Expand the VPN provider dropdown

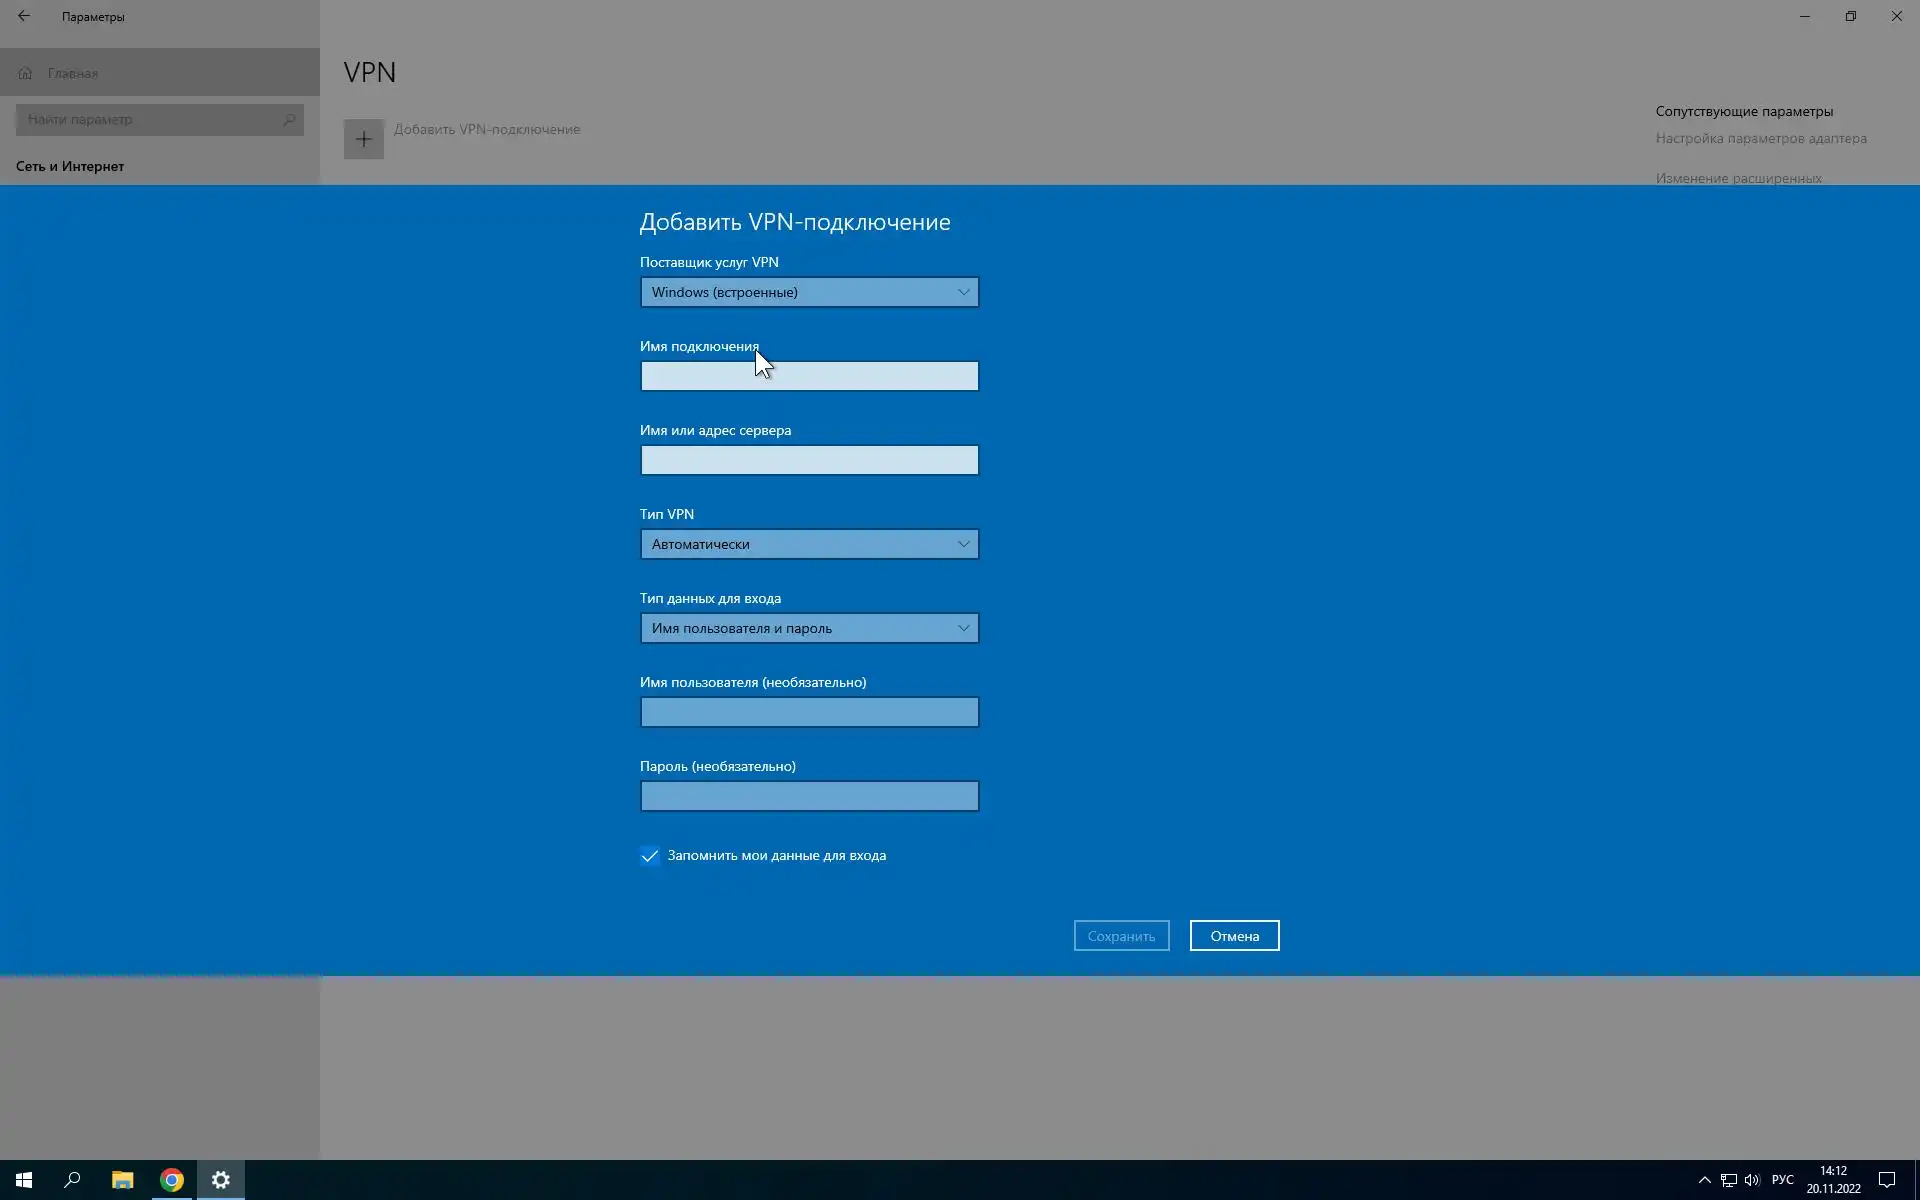pyautogui.click(x=809, y=292)
